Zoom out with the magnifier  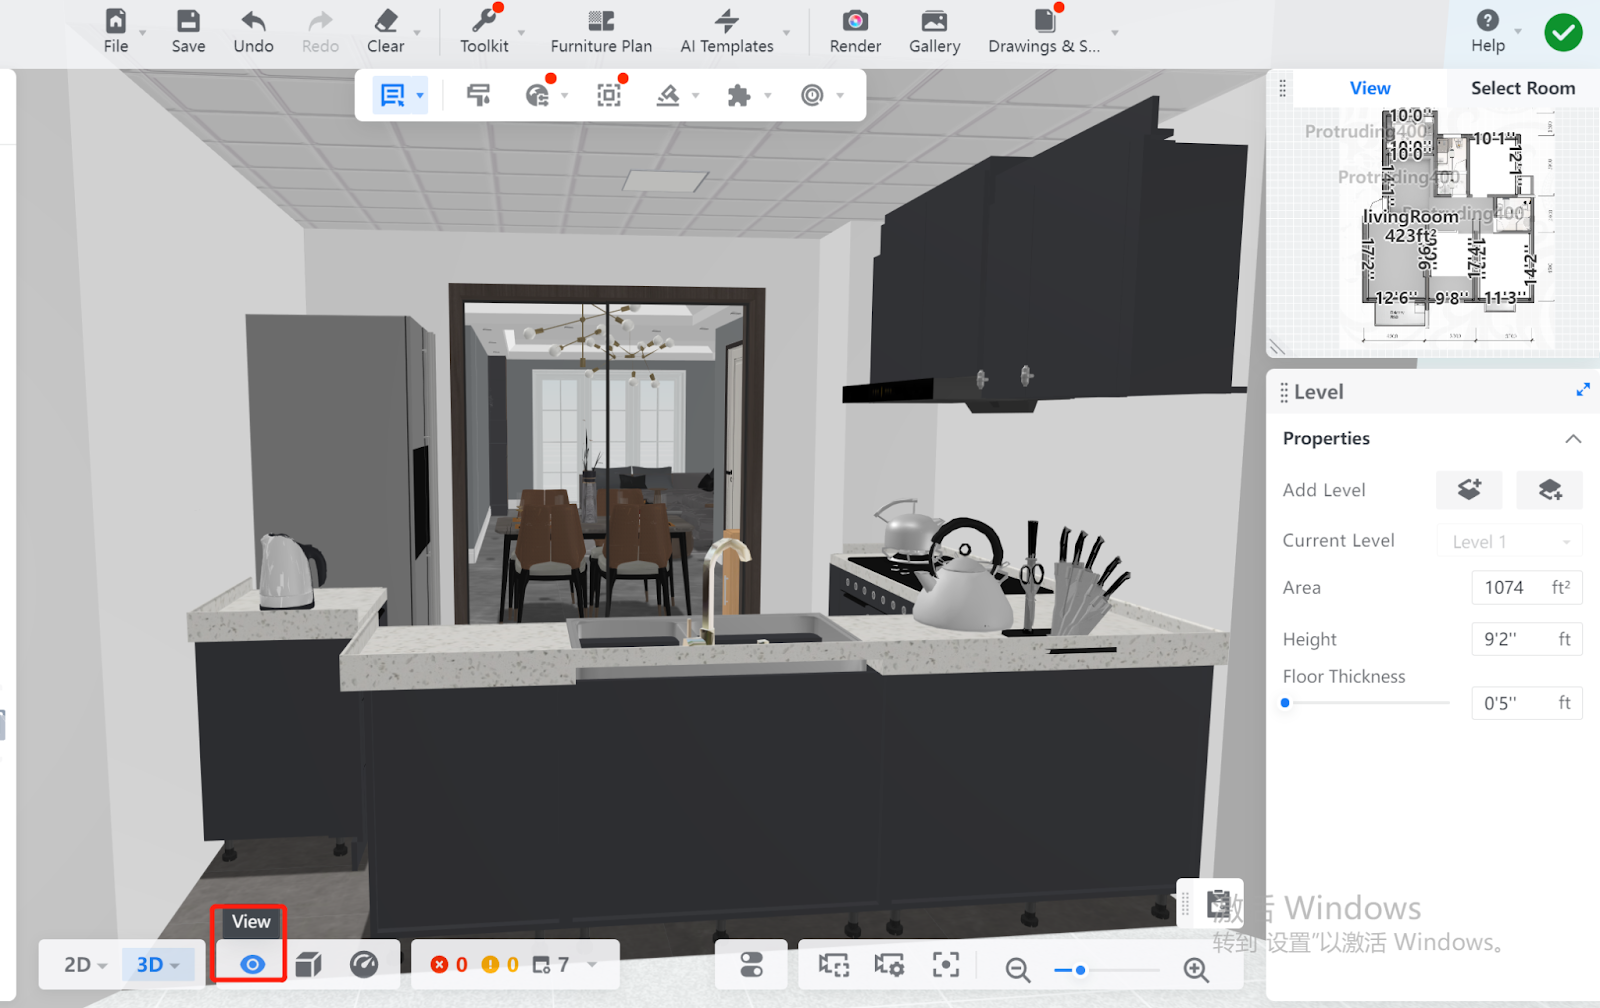point(1018,969)
